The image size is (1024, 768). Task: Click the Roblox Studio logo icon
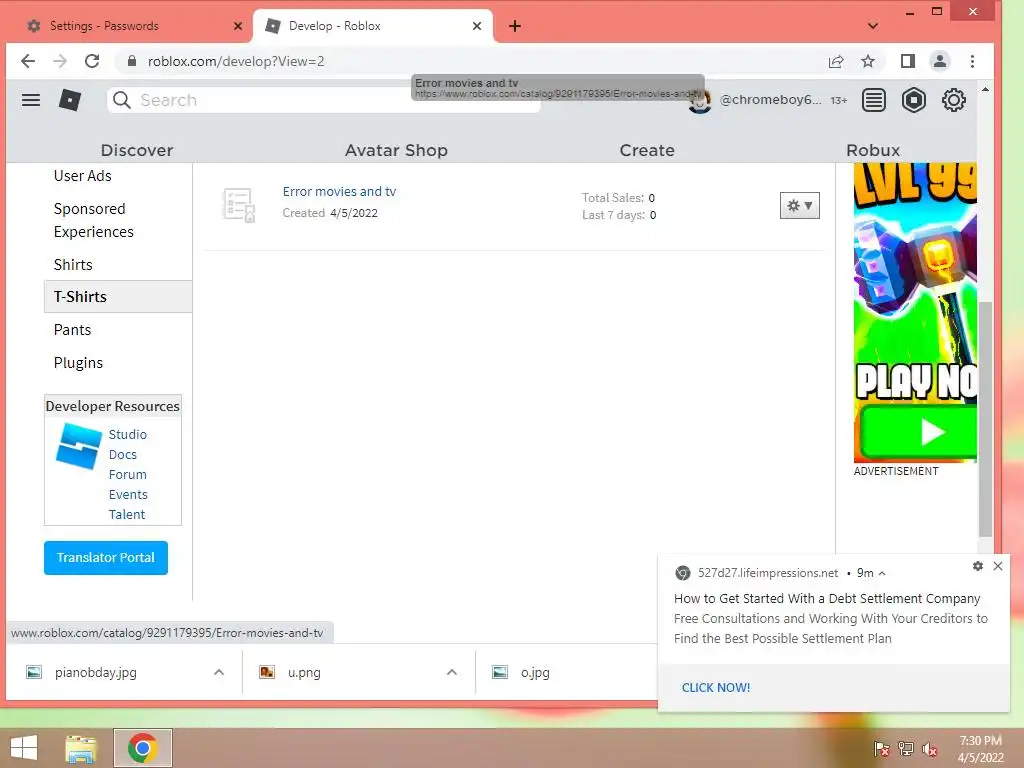pyautogui.click(x=79, y=446)
